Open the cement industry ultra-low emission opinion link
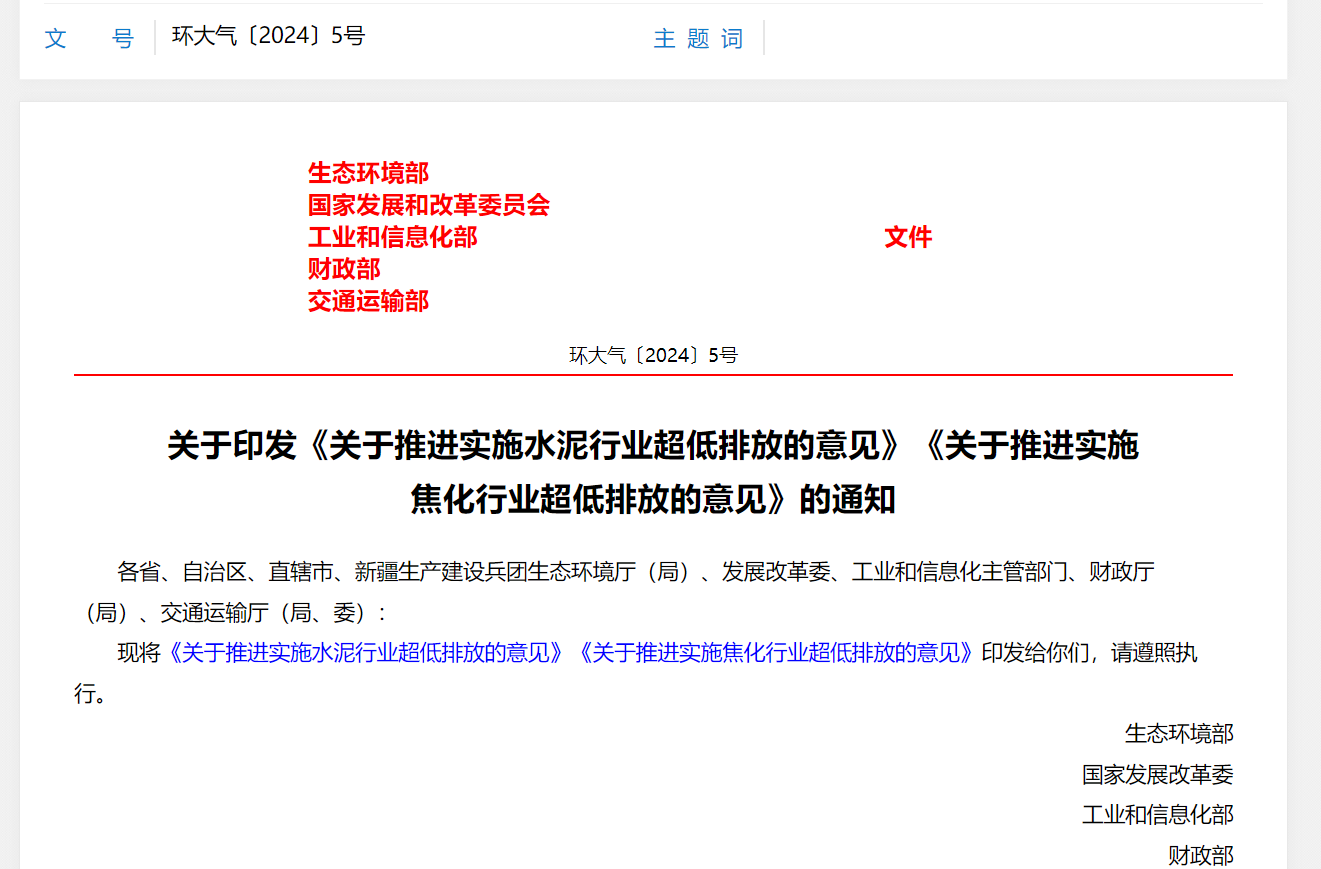This screenshot has width=1321, height=869. (x=369, y=653)
